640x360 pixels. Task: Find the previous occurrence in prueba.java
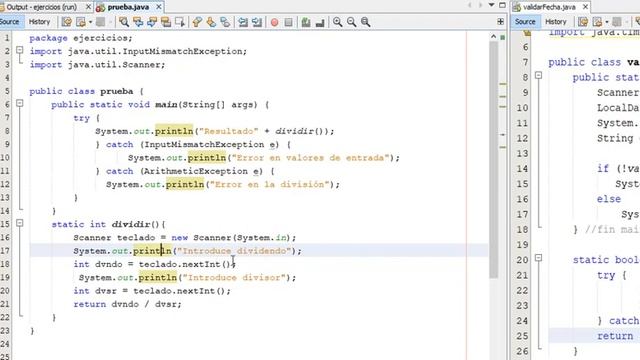138,22
